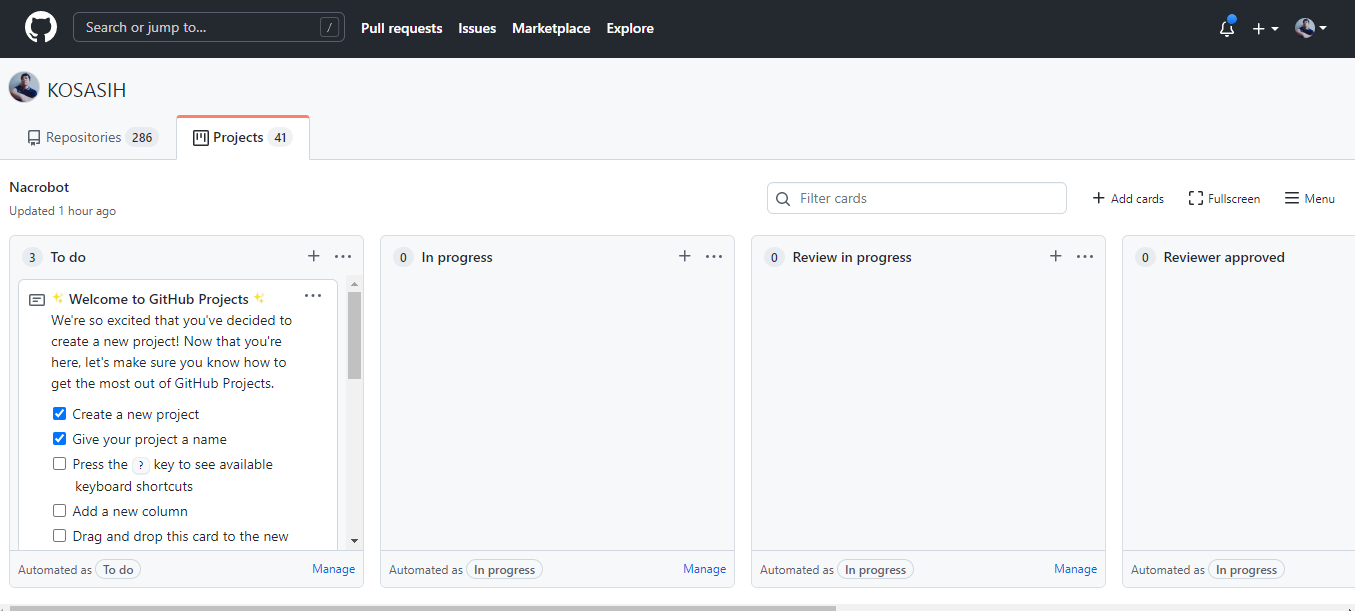Click the ? key badge in the Welcome card
1355x611 pixels.
(x=141, y=465)
